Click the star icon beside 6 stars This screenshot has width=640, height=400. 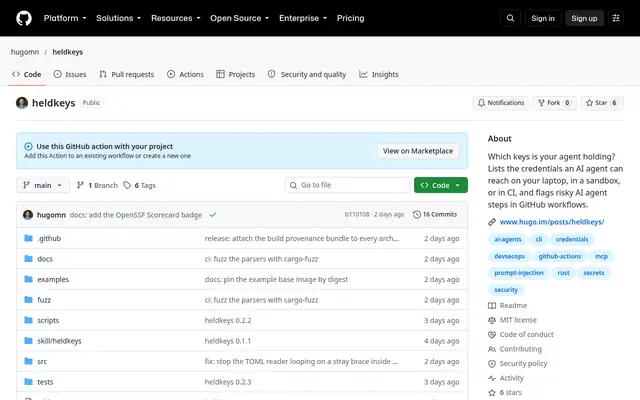[492, 393]
